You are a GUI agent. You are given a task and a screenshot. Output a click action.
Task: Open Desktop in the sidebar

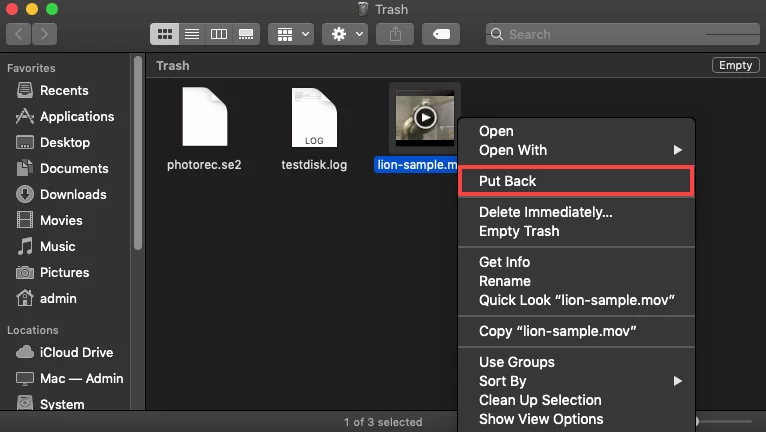tap(53, 142)
